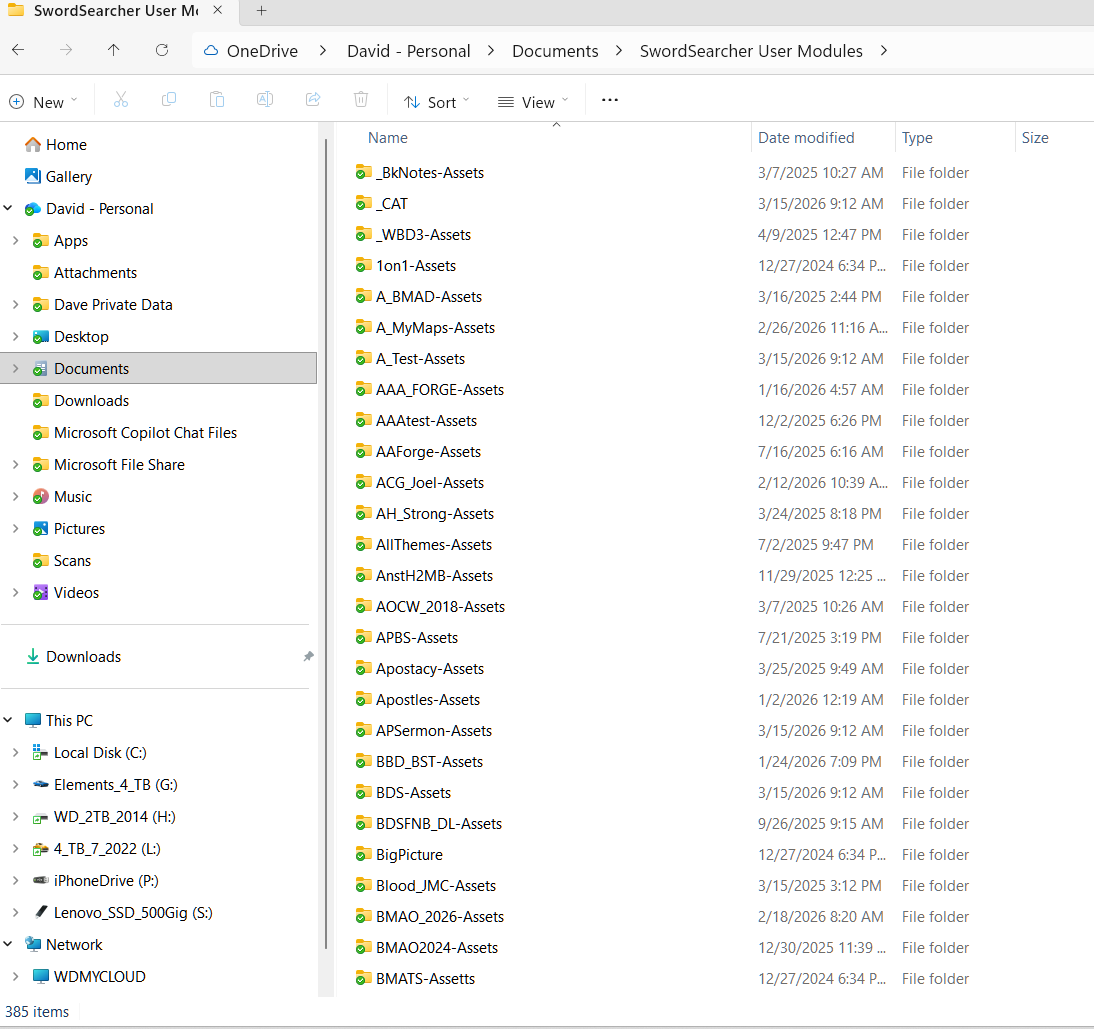
Task: Select the _CAT folder
Action: (x=391, y=204)
